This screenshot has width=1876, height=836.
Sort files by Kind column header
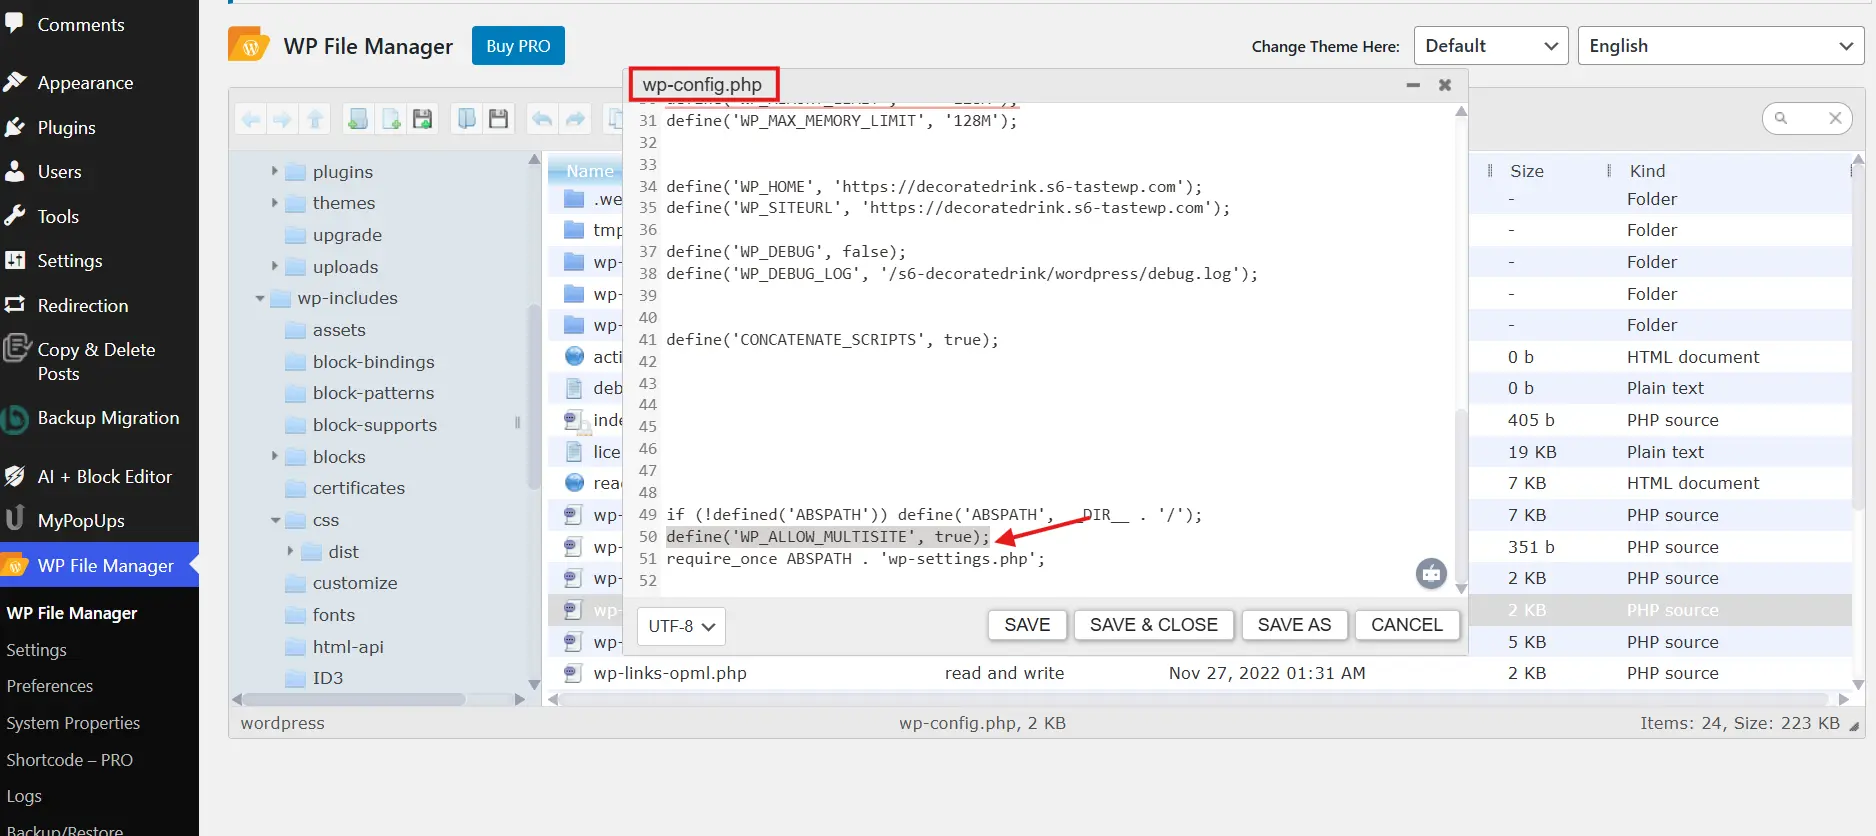pyautogui.click(x=1647, y=171)
